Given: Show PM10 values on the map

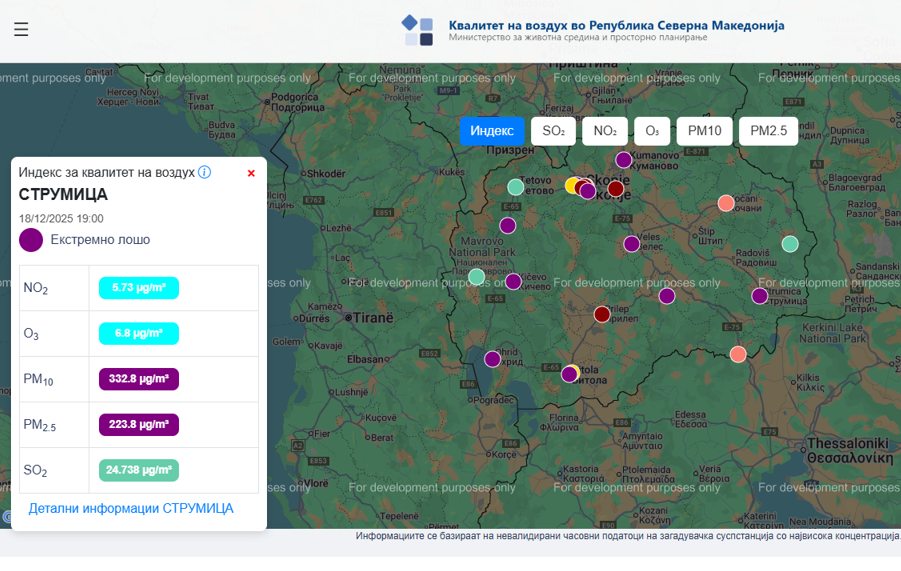Looking at the screenshot, I should 705,131.
